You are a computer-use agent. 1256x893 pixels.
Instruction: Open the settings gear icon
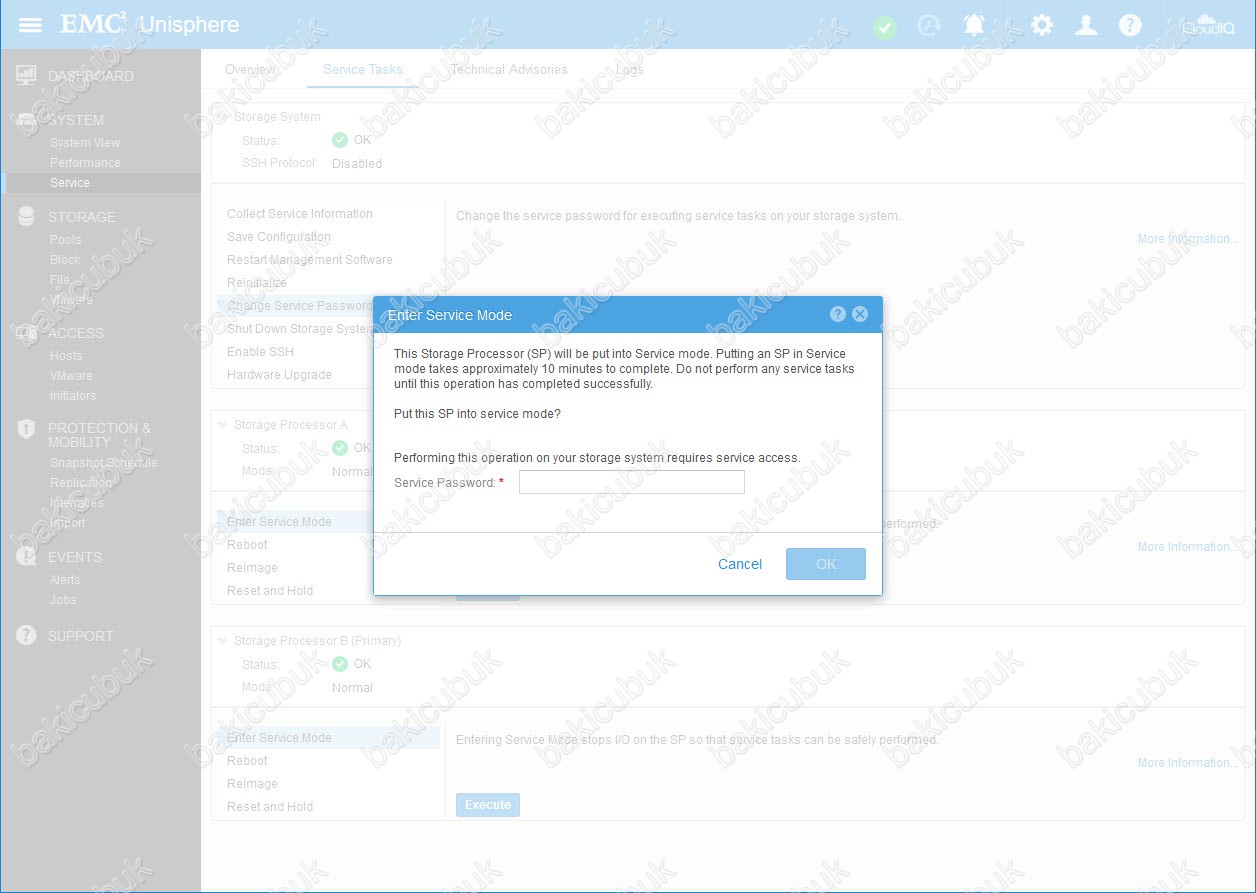[1042, 25]
